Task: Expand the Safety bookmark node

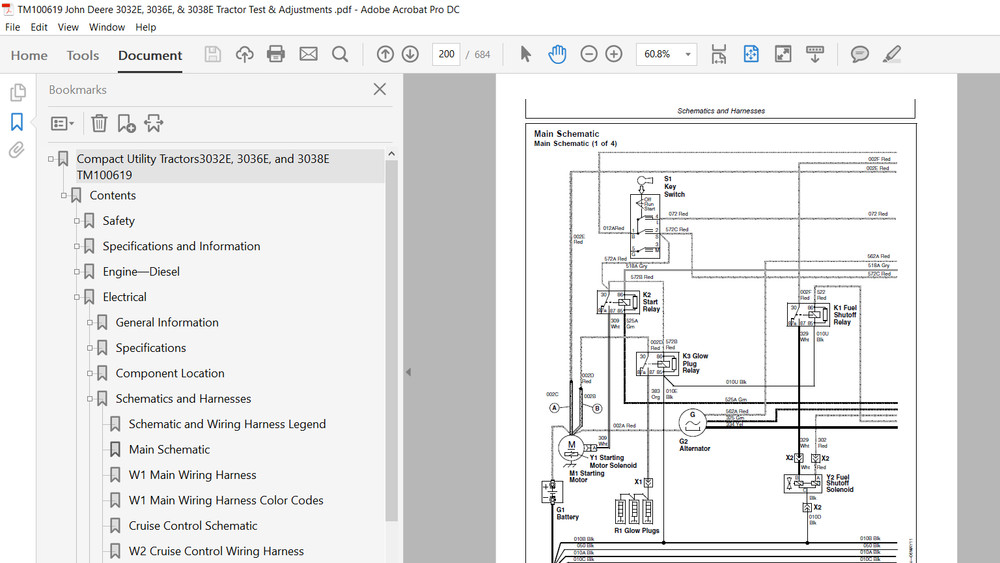Action: click(77, 221)
